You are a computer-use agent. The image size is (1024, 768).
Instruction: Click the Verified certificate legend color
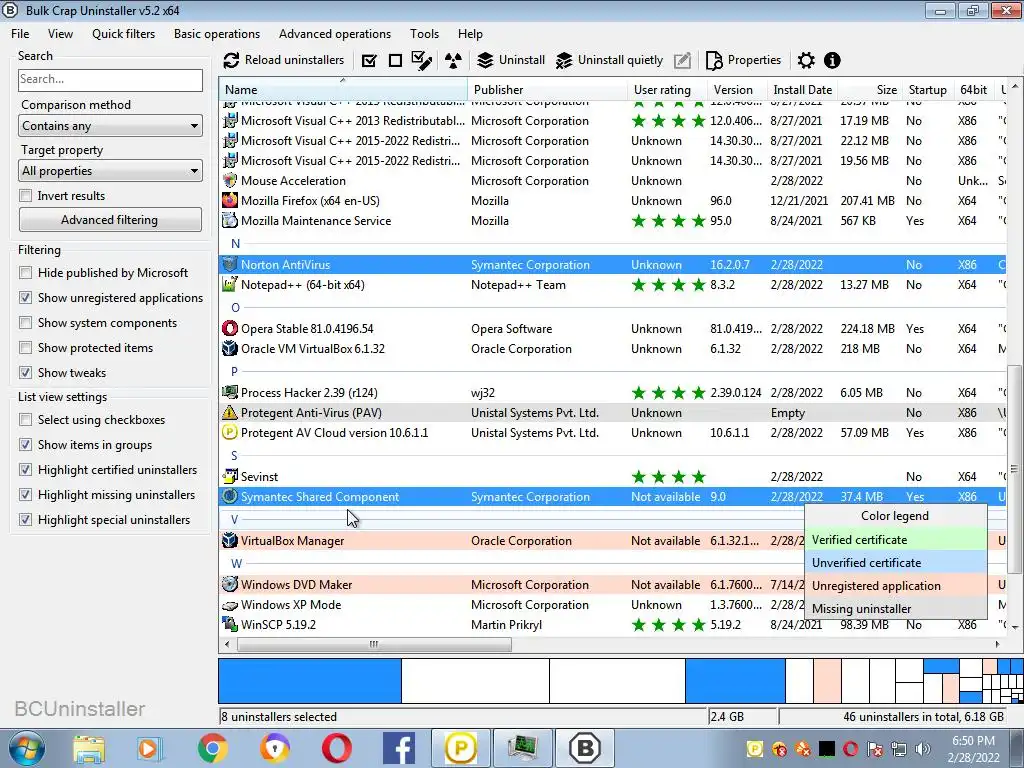(x=895, y=540)
